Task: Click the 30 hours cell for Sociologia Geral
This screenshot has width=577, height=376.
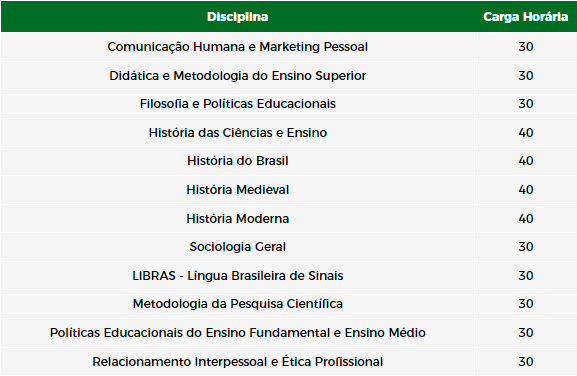Action: (525, 247)
